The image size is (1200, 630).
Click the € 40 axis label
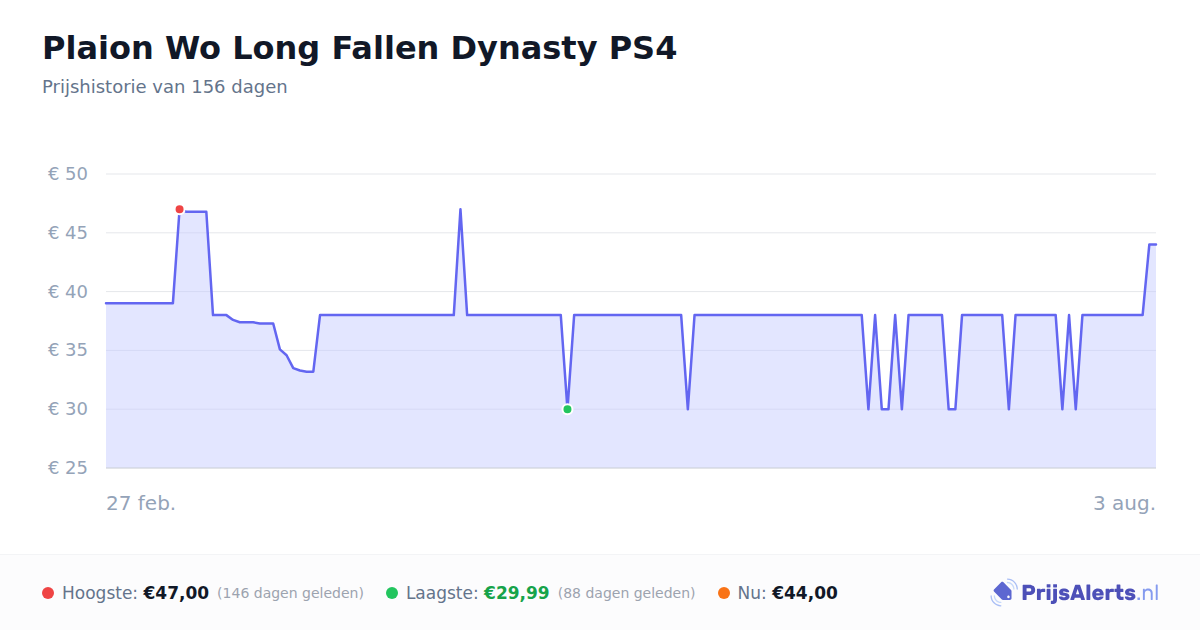tap(68, 292)
